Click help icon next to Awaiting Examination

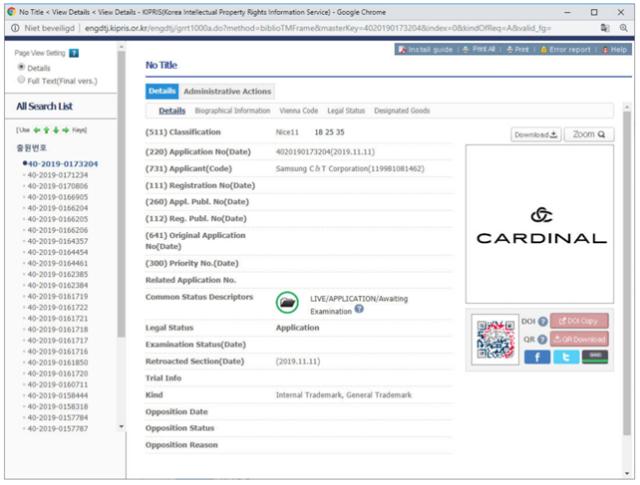[359, 310]
